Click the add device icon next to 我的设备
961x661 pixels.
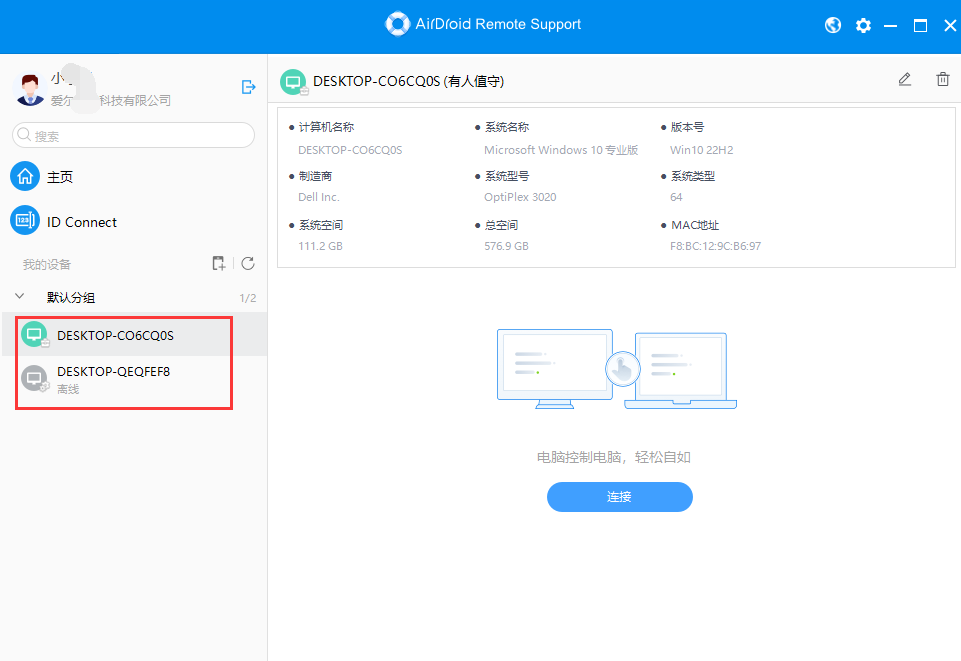pos(219,263)
